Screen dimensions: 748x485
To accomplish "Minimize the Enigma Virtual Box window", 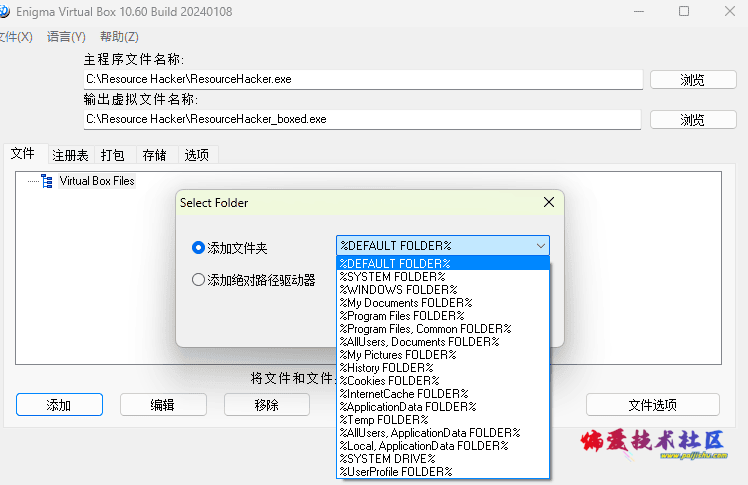I will pos(639,11).
